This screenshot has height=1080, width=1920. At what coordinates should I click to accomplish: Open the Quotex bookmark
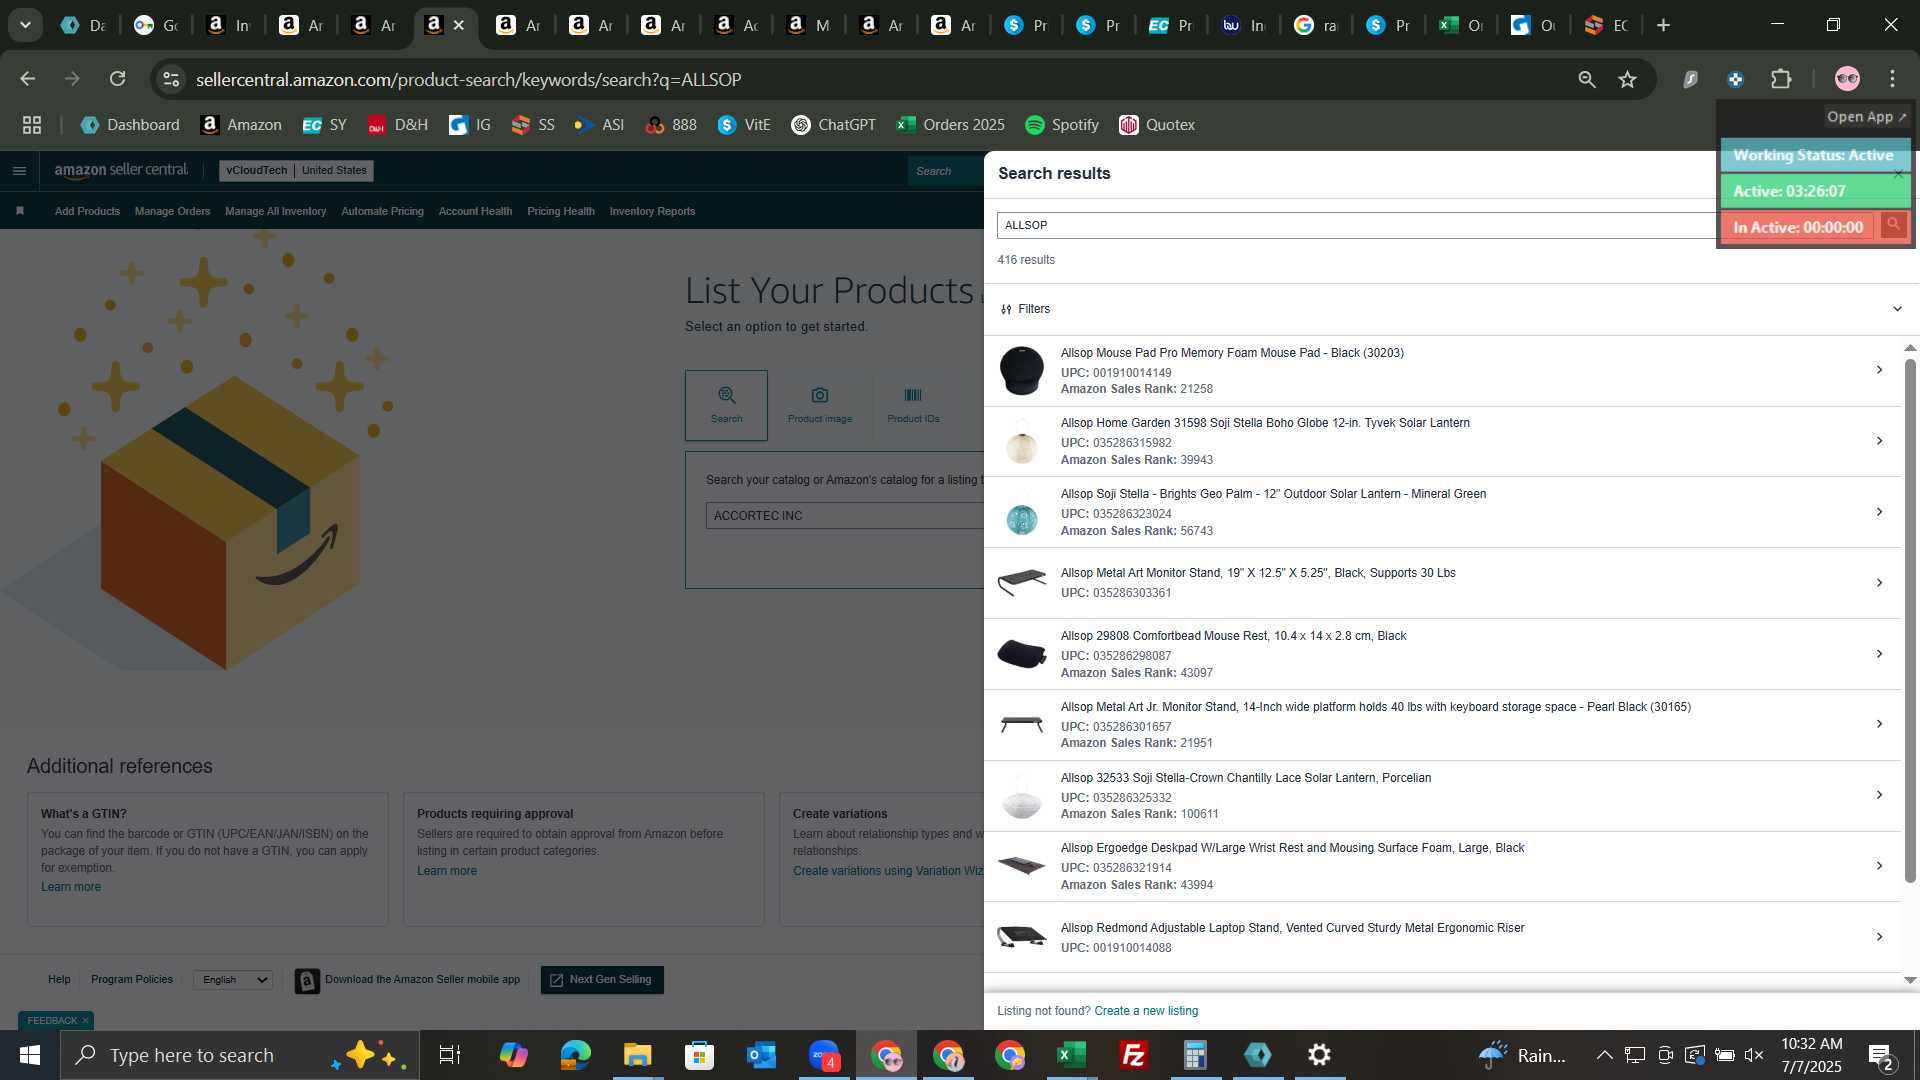tap(1157, 125)
